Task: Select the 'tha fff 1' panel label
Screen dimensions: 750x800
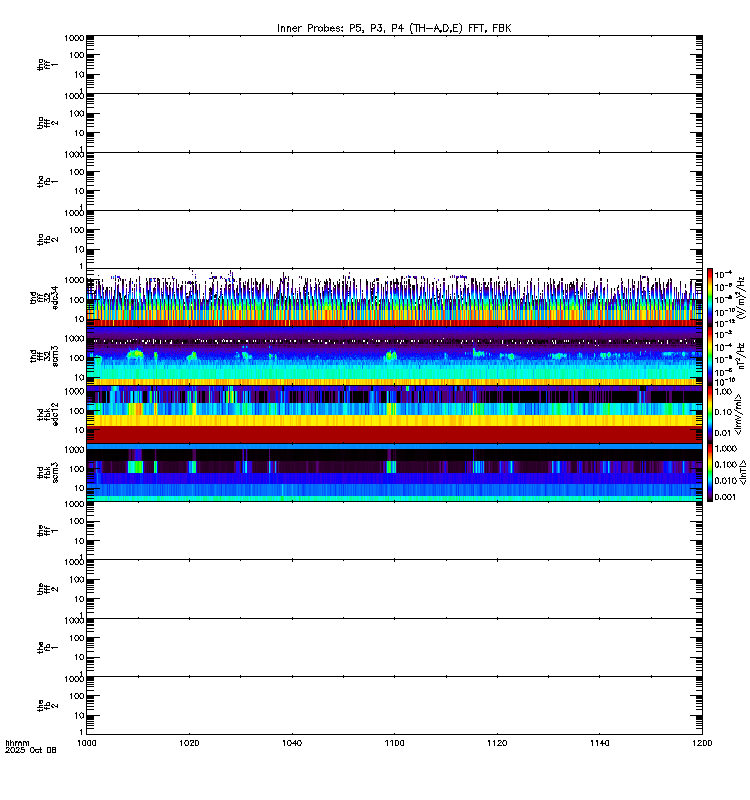Action: coord(48,64)
